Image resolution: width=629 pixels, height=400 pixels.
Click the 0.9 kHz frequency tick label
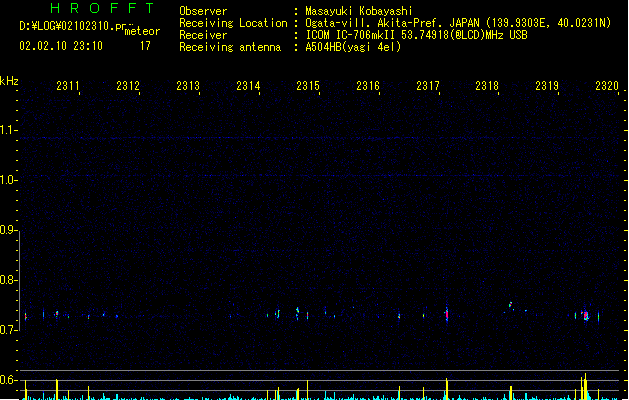coord(8,230)
